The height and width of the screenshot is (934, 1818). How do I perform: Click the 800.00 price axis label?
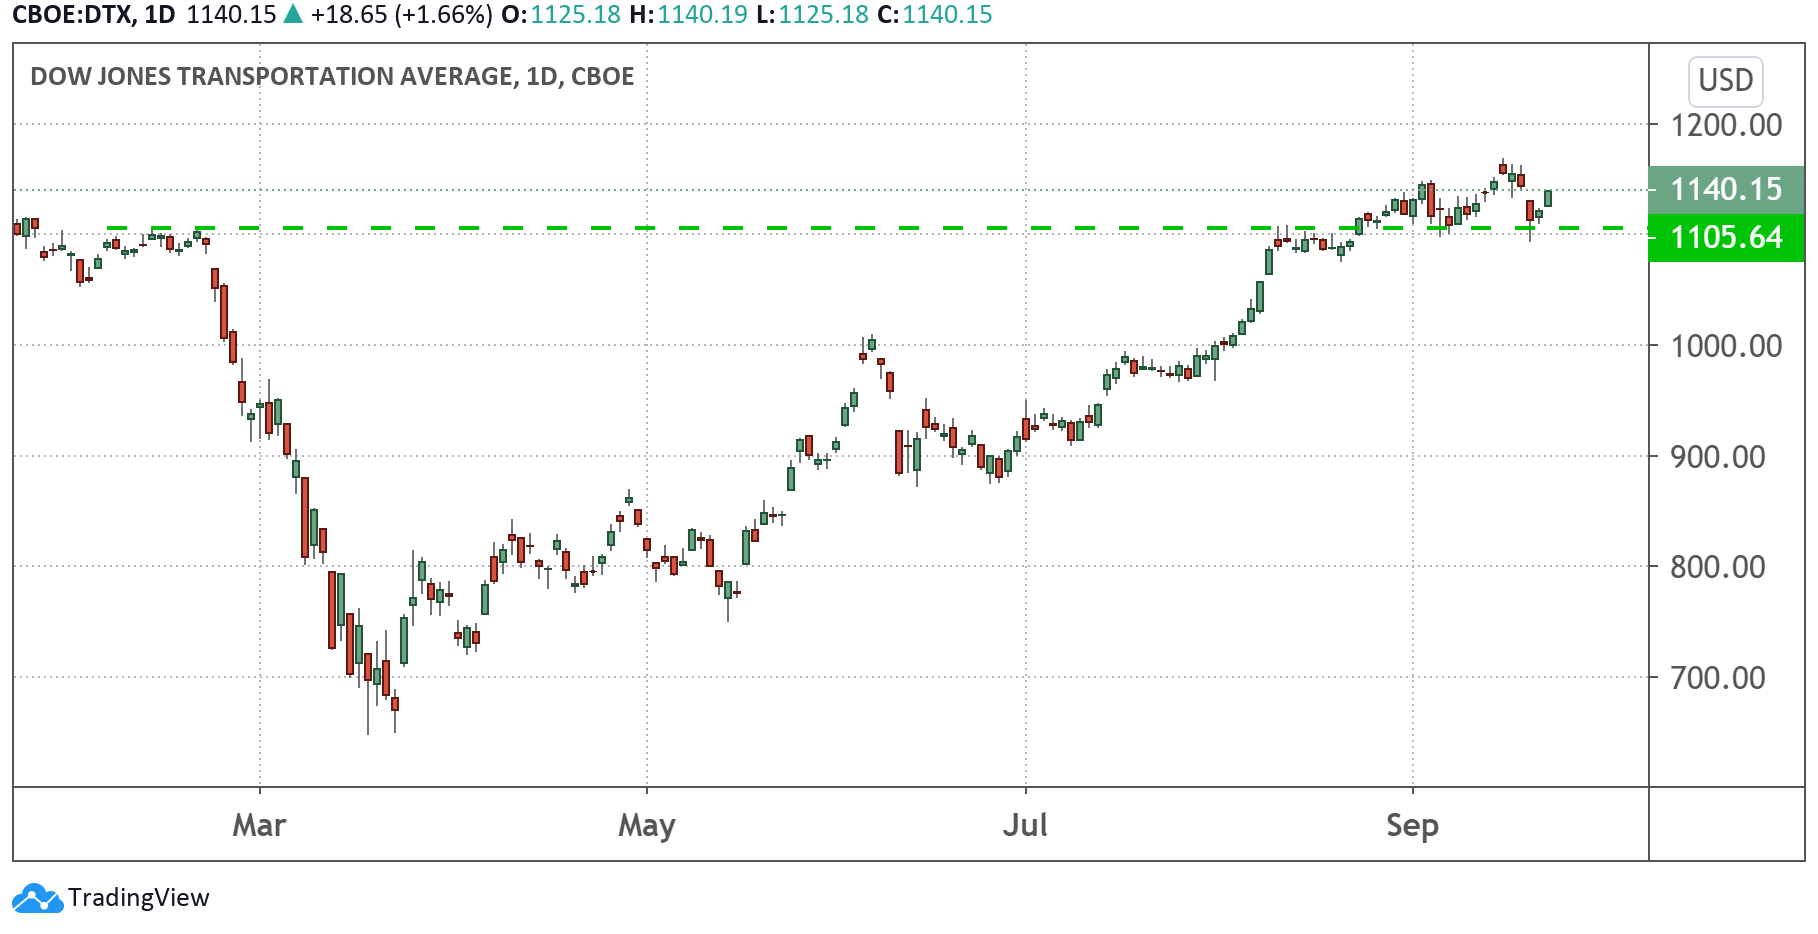click(x=1718, y=567)
